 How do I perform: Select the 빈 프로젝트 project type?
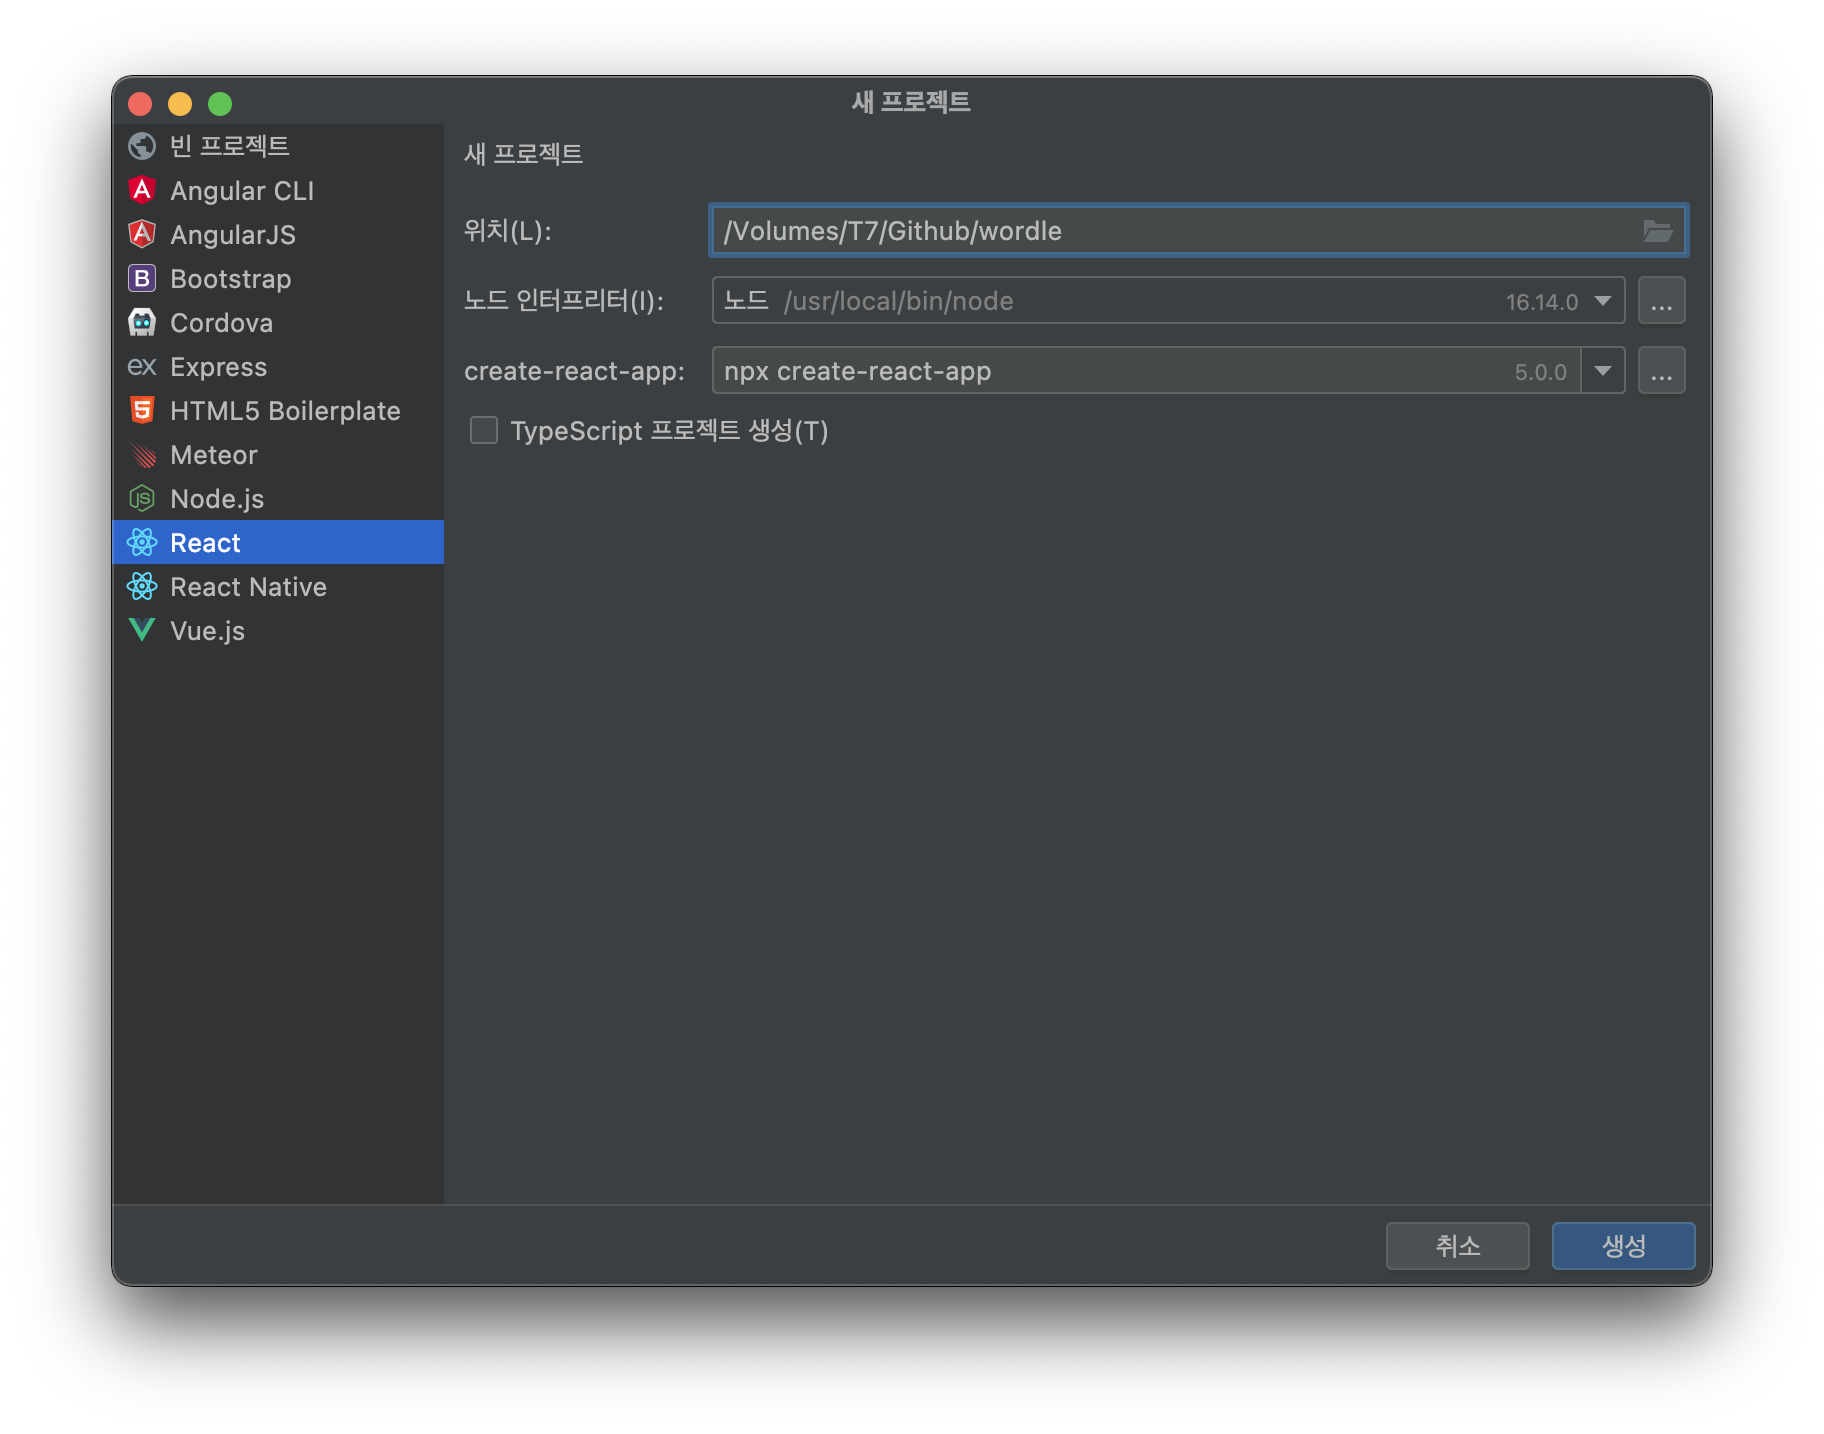click(278, 146)
